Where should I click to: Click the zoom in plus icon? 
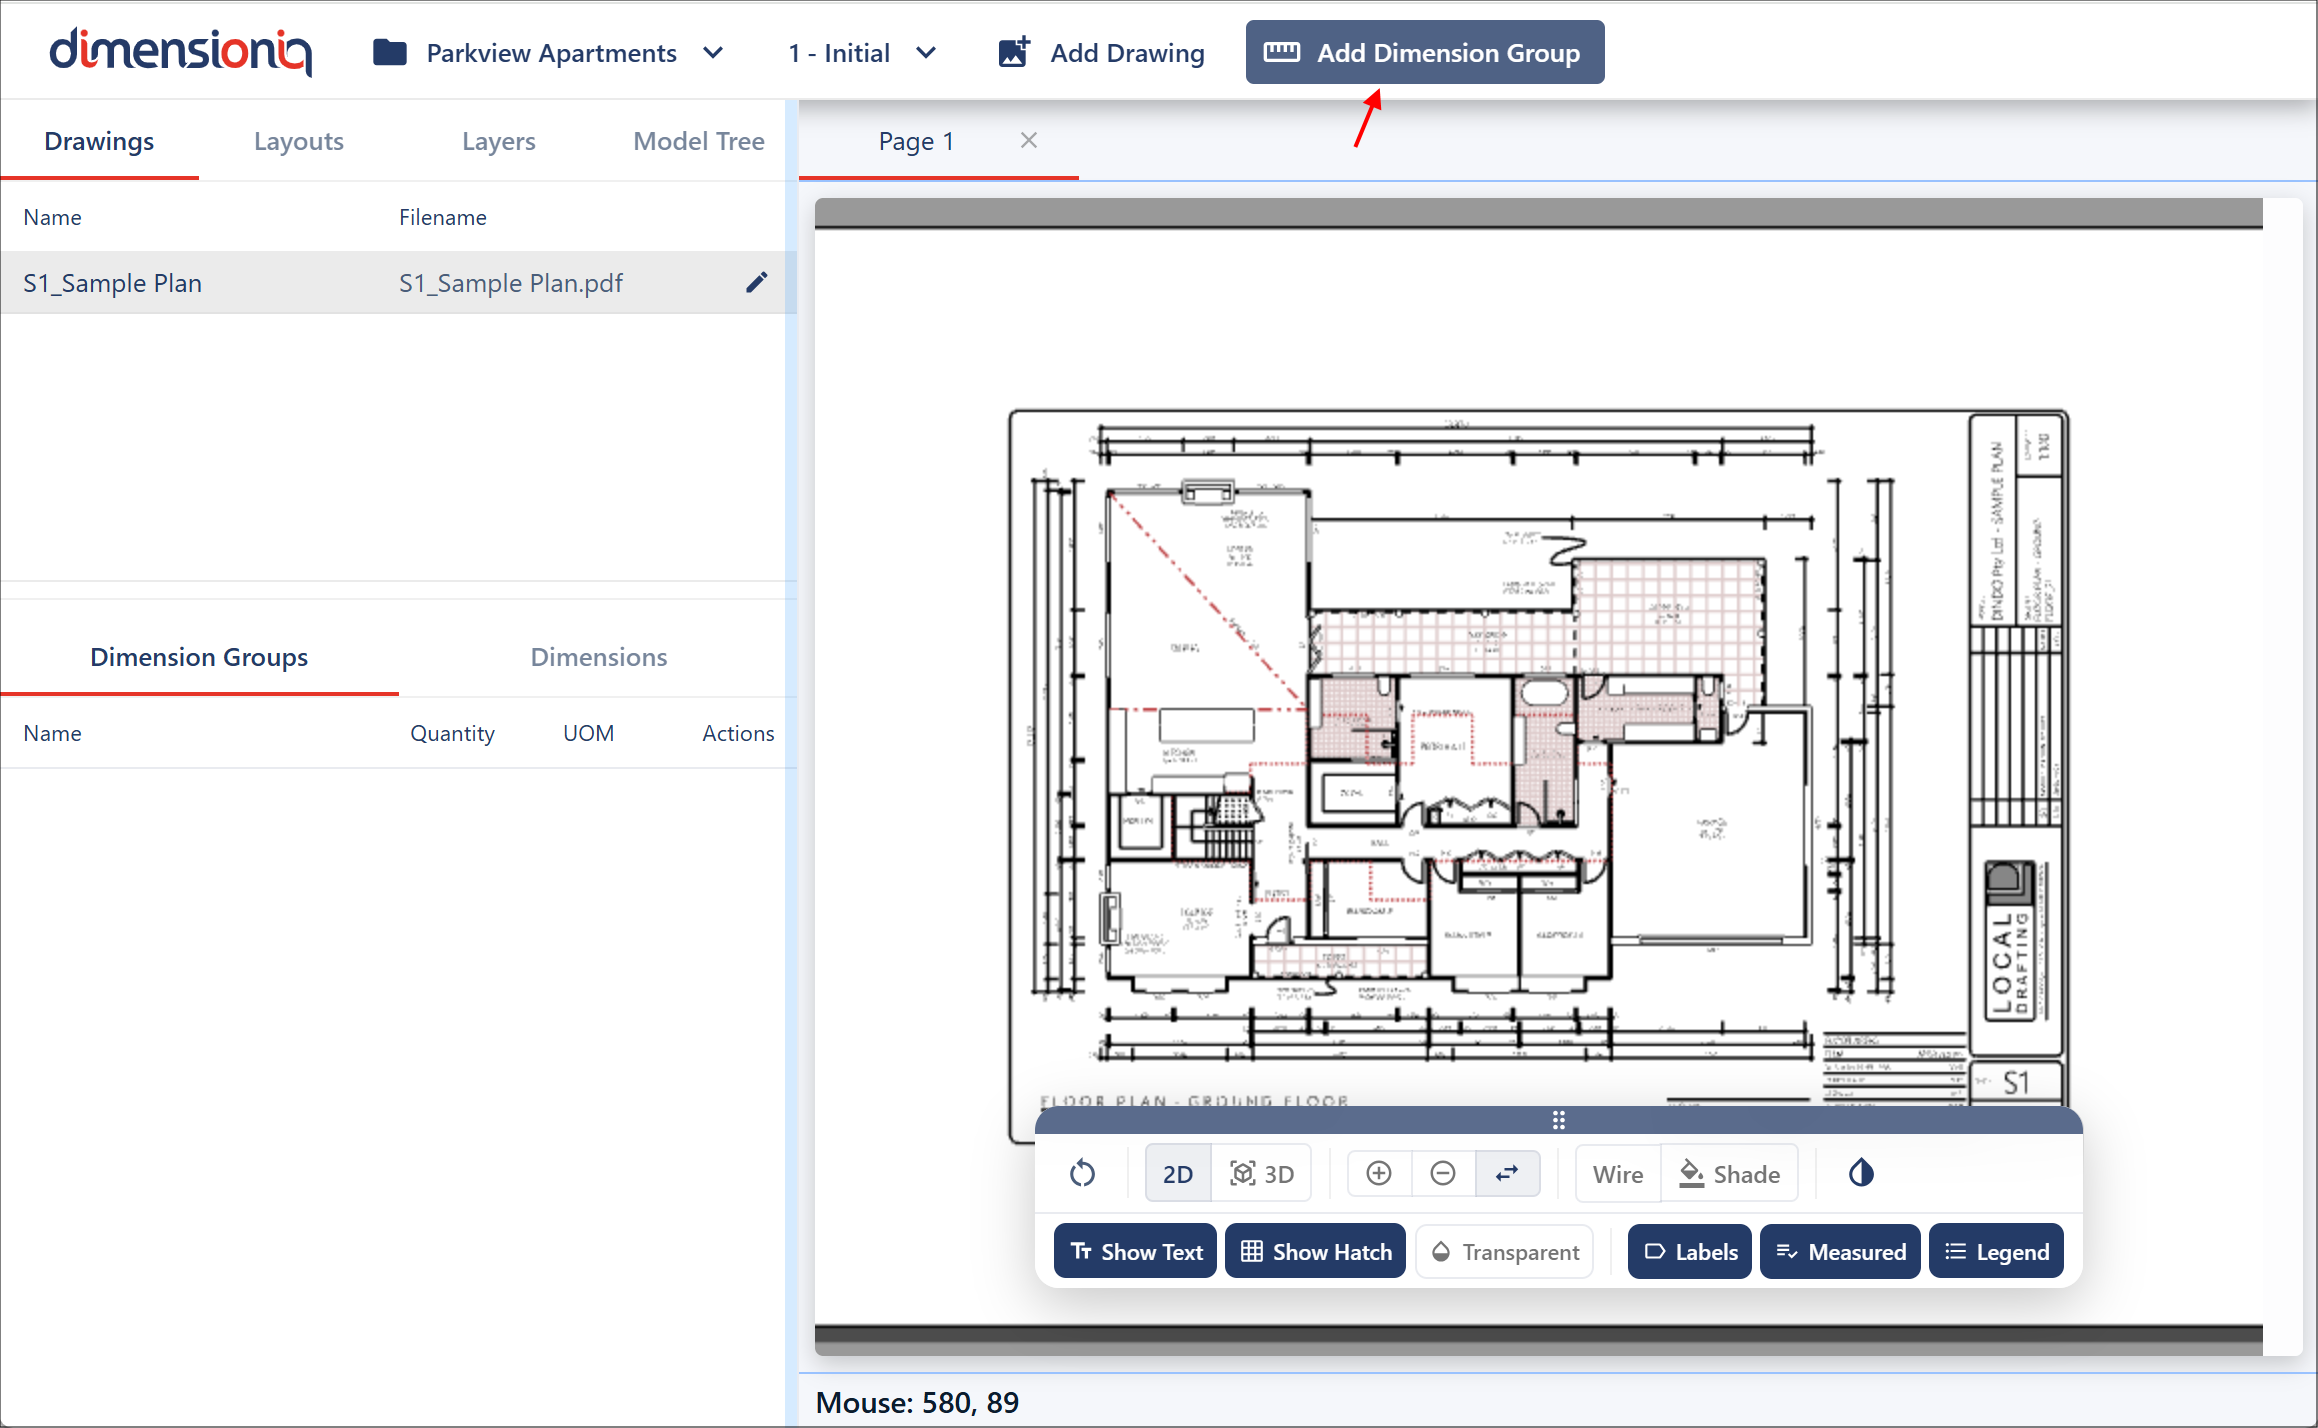(x=1379, y=1173)
